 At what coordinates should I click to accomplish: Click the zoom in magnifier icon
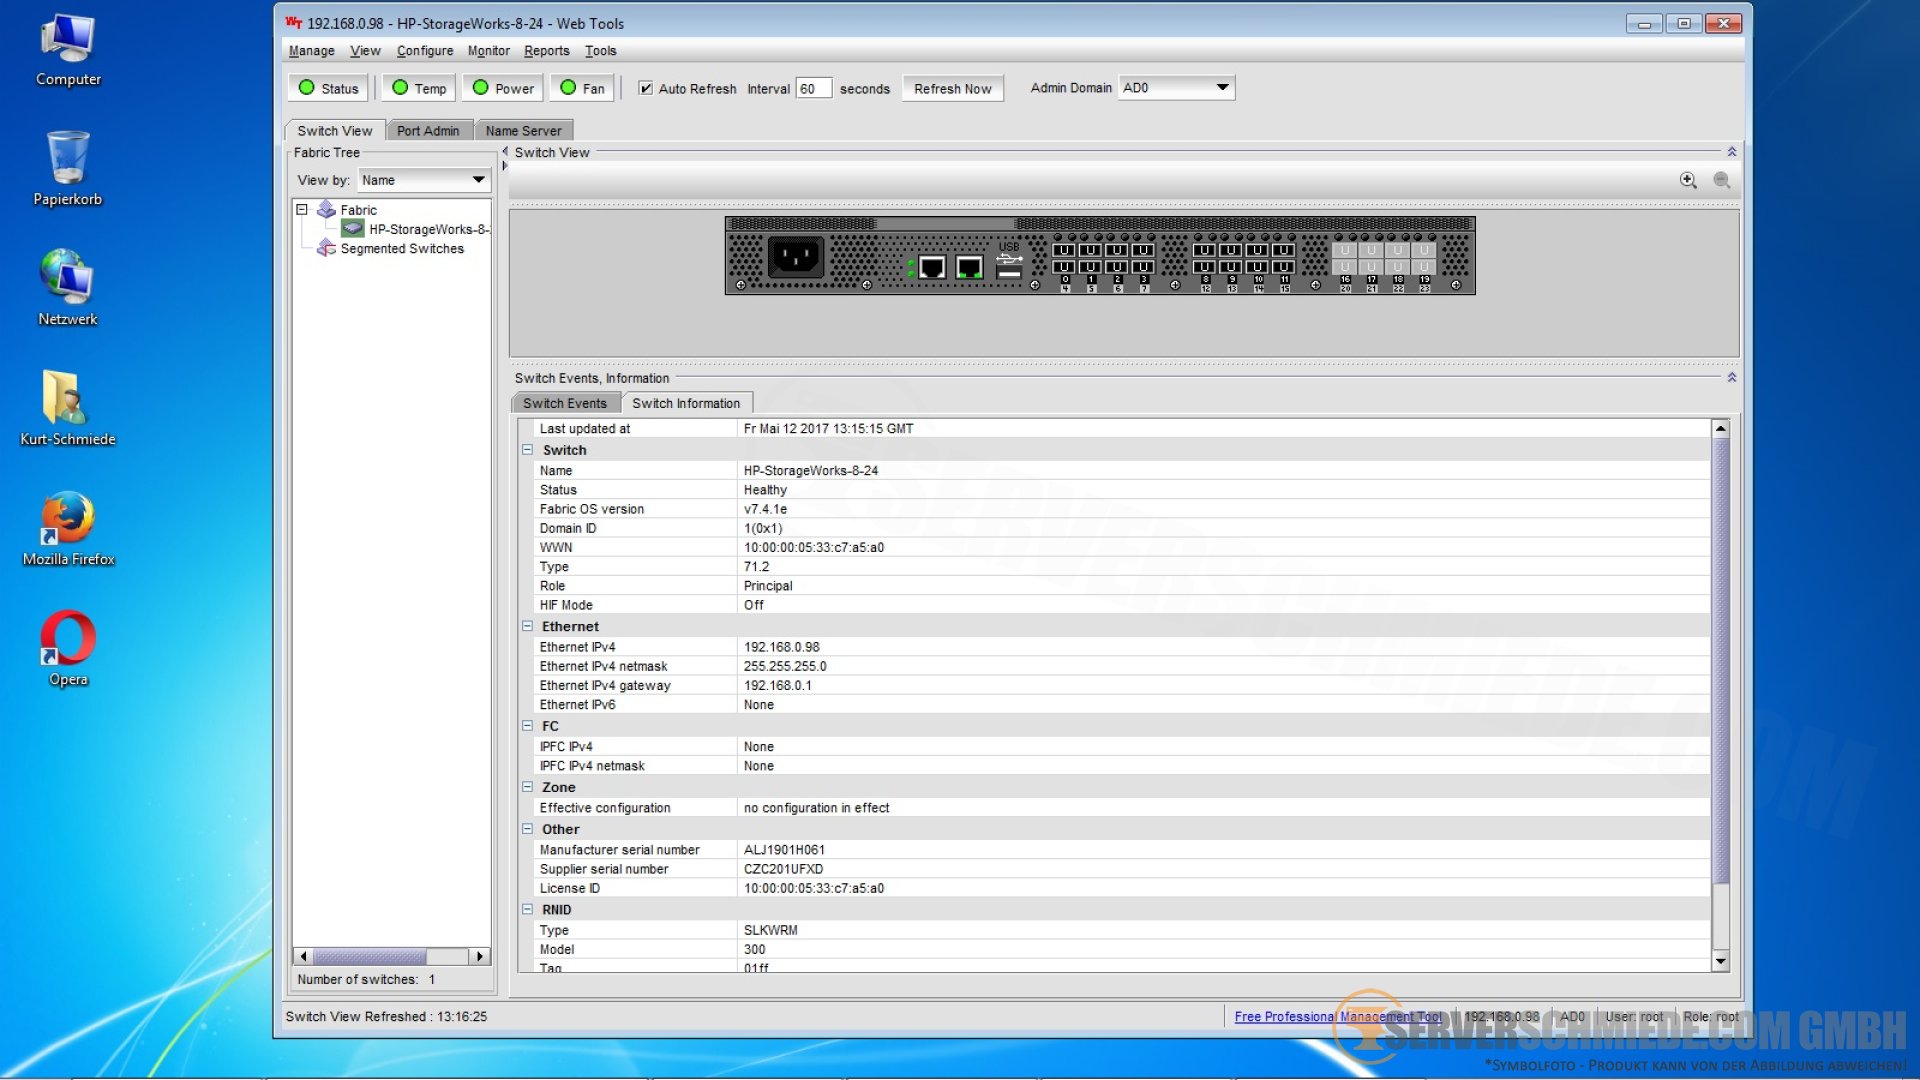(x=1688, y=180)
